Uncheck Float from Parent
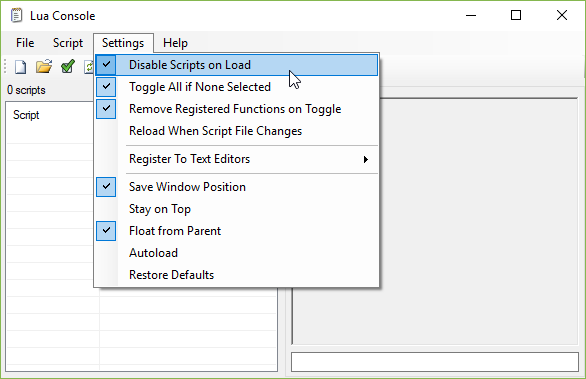This screenshot has width=586, height=379. pos(237,231)
